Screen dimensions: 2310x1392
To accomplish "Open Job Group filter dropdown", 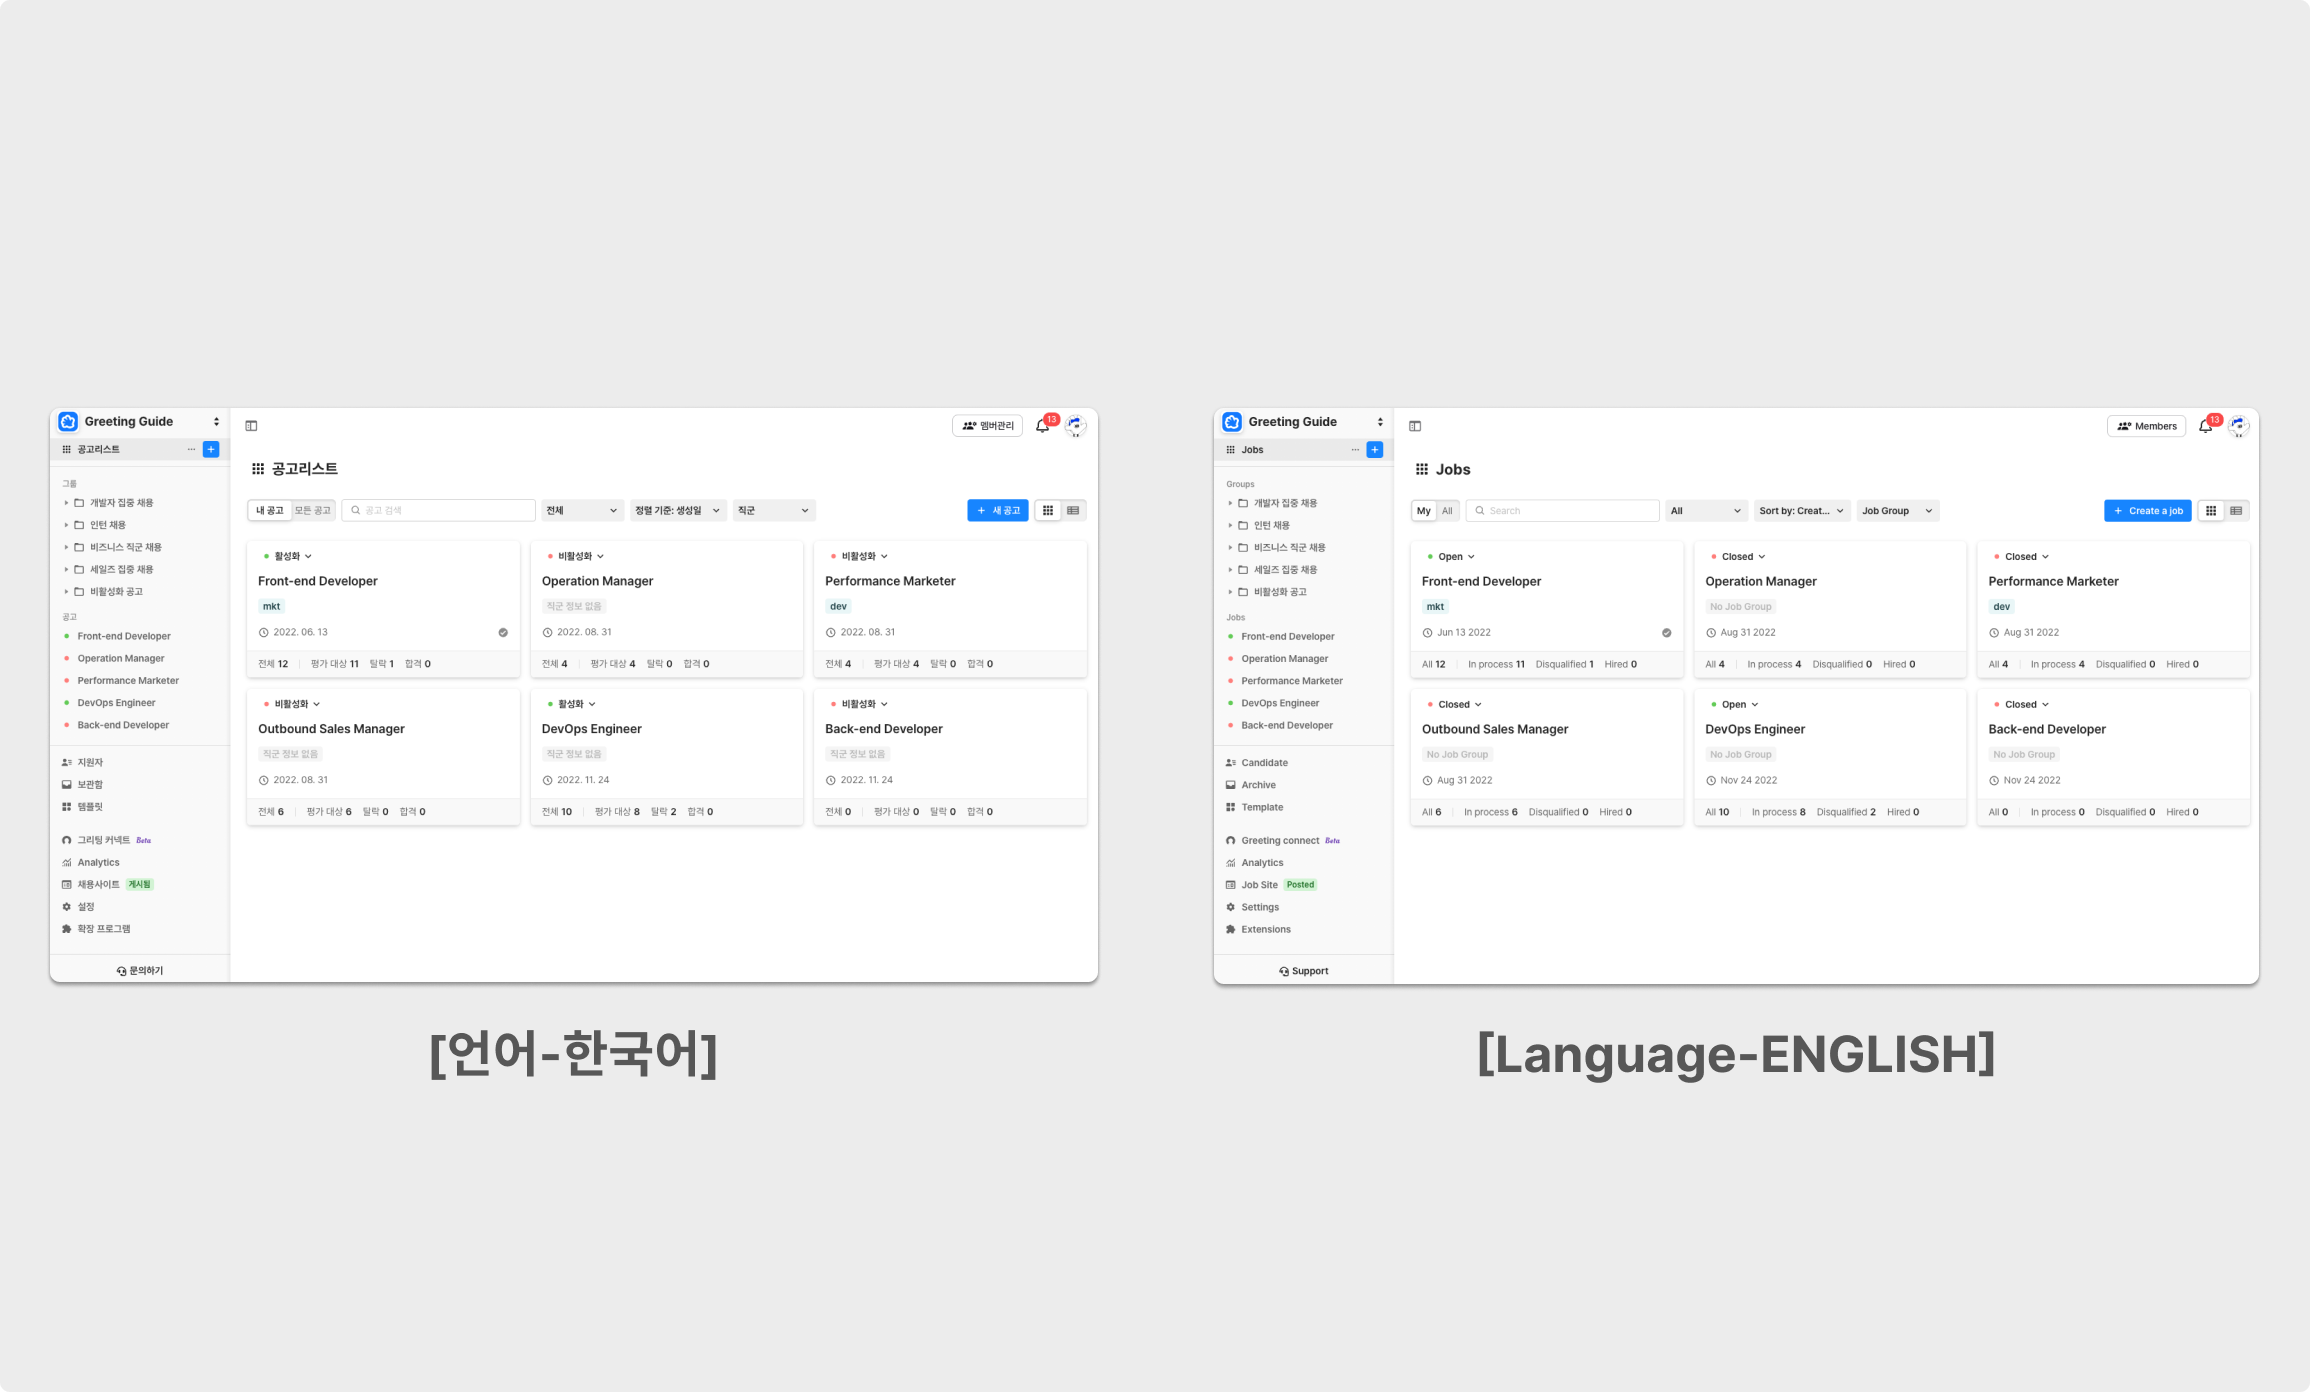I will coord(1897,511).
